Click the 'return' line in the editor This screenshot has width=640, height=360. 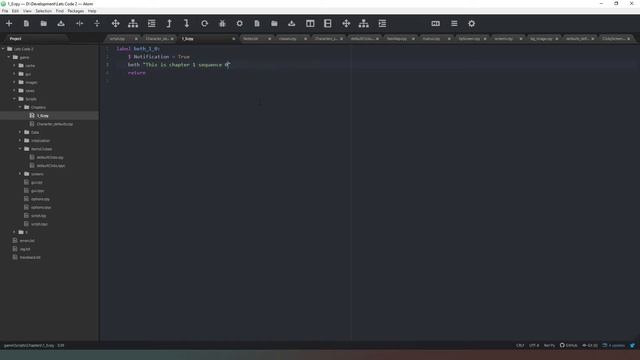point(137,73)
